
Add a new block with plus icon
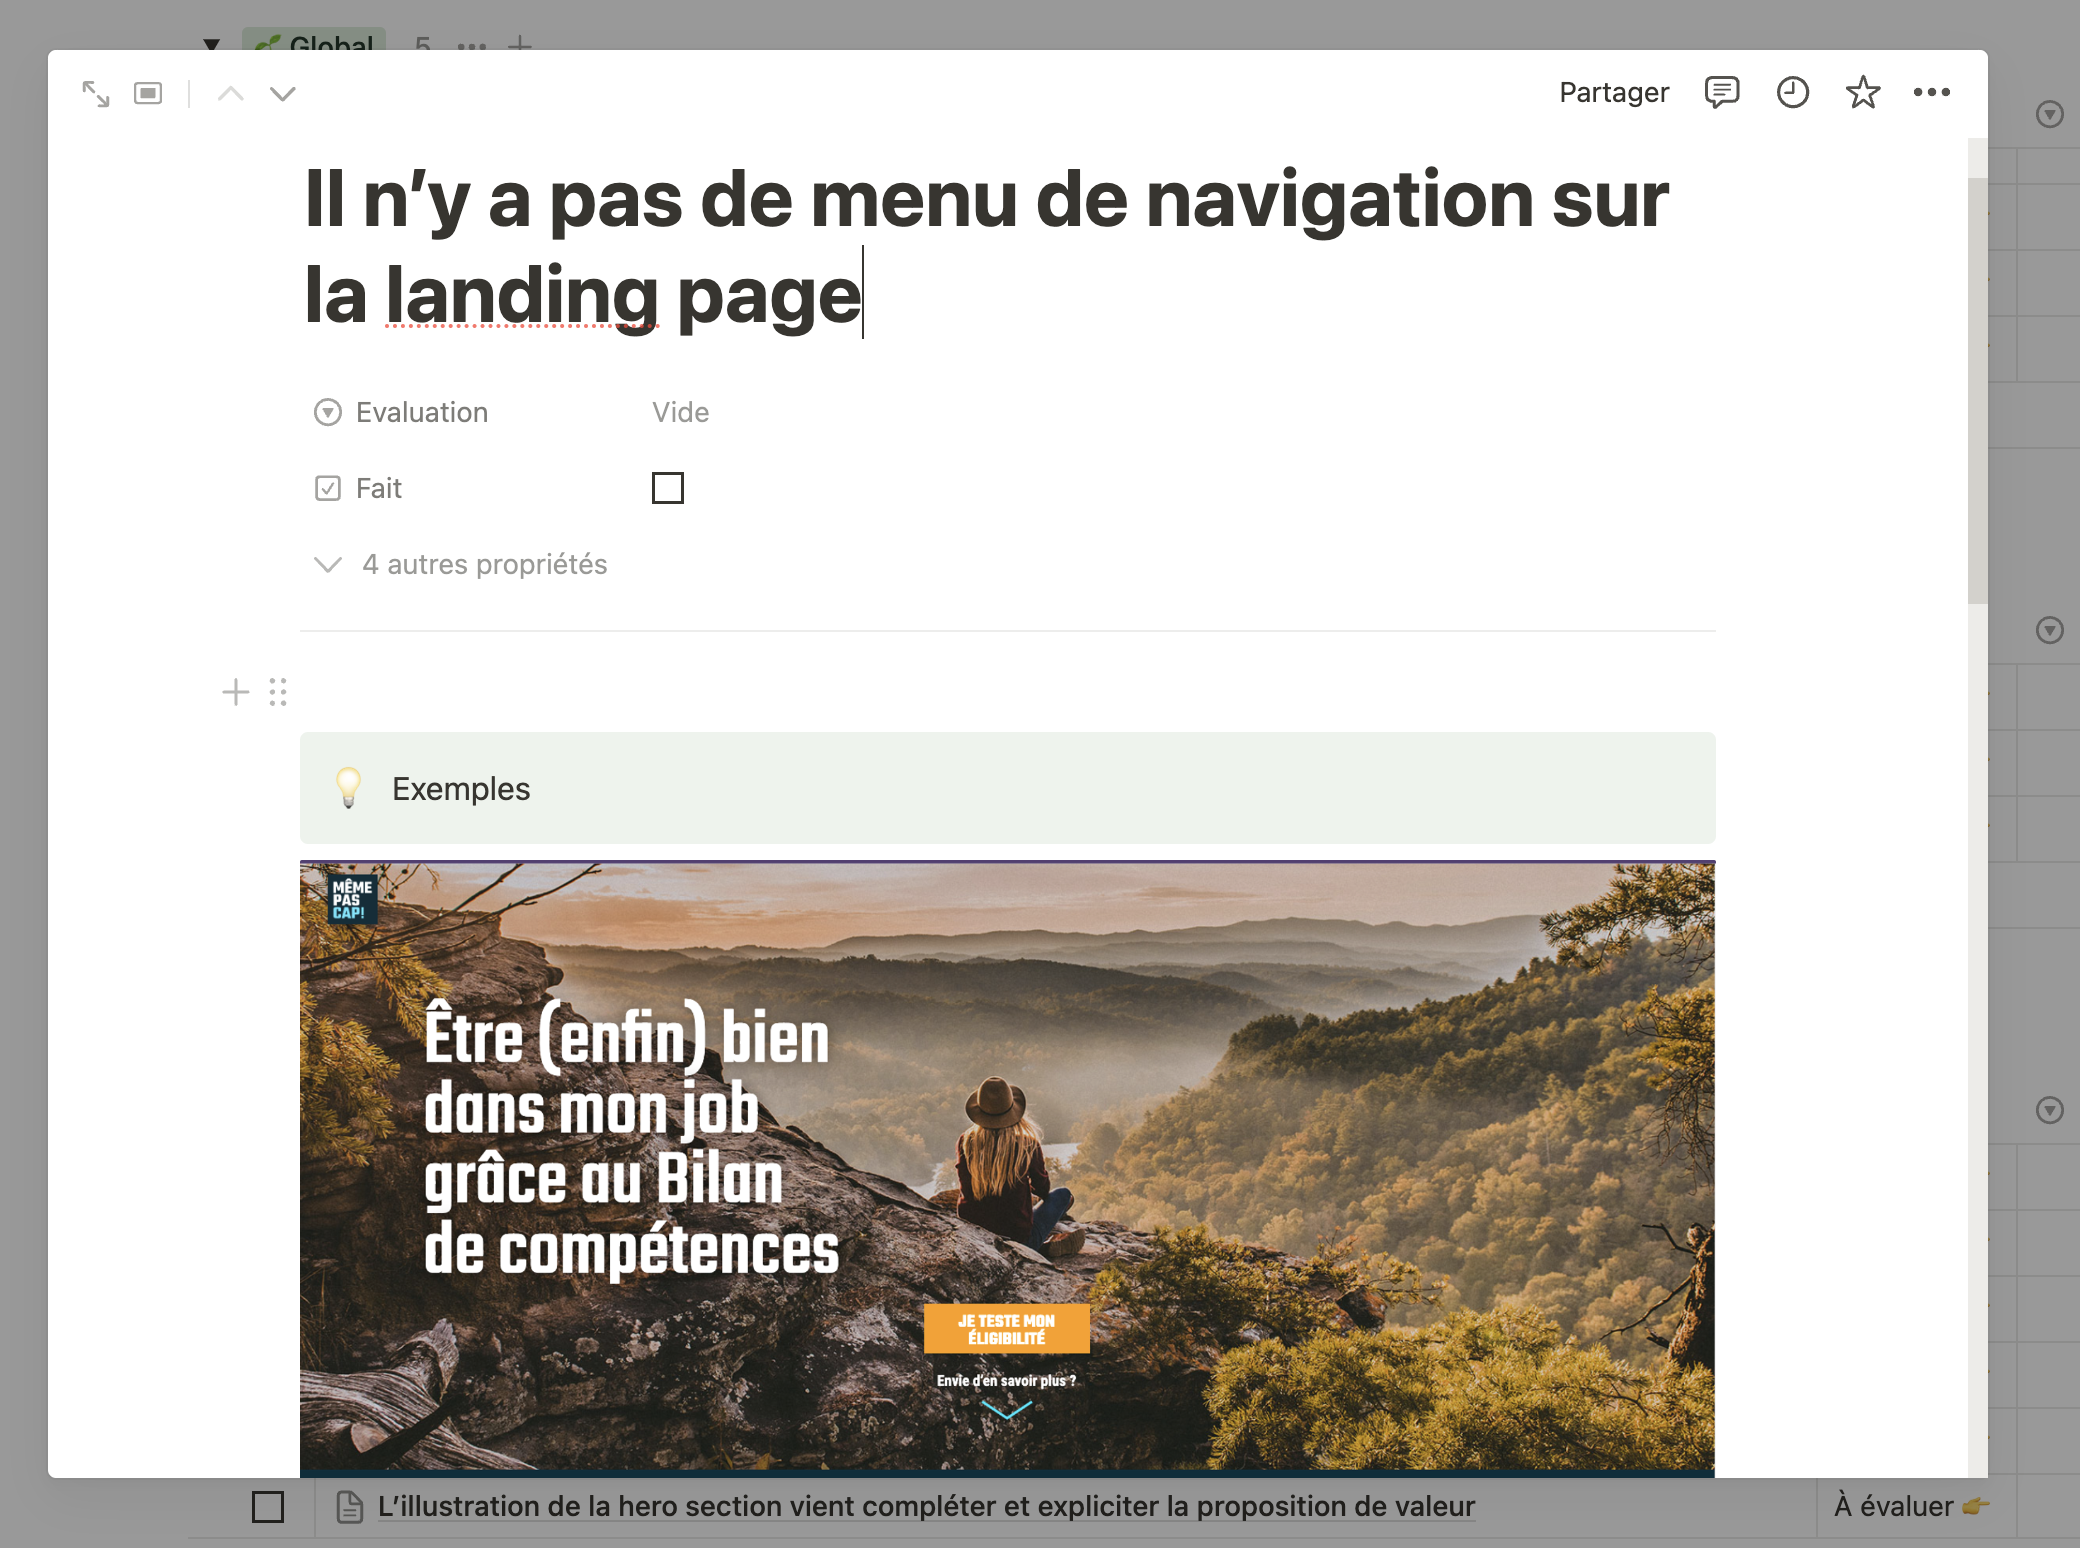(236, 692)
